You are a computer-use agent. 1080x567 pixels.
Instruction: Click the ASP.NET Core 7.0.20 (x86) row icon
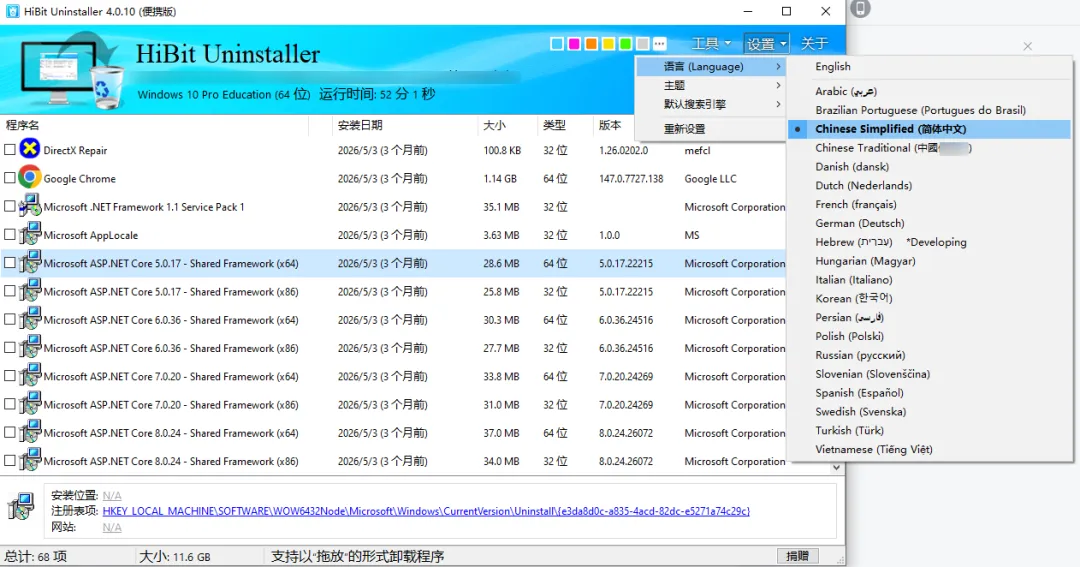tap(30, 403)
